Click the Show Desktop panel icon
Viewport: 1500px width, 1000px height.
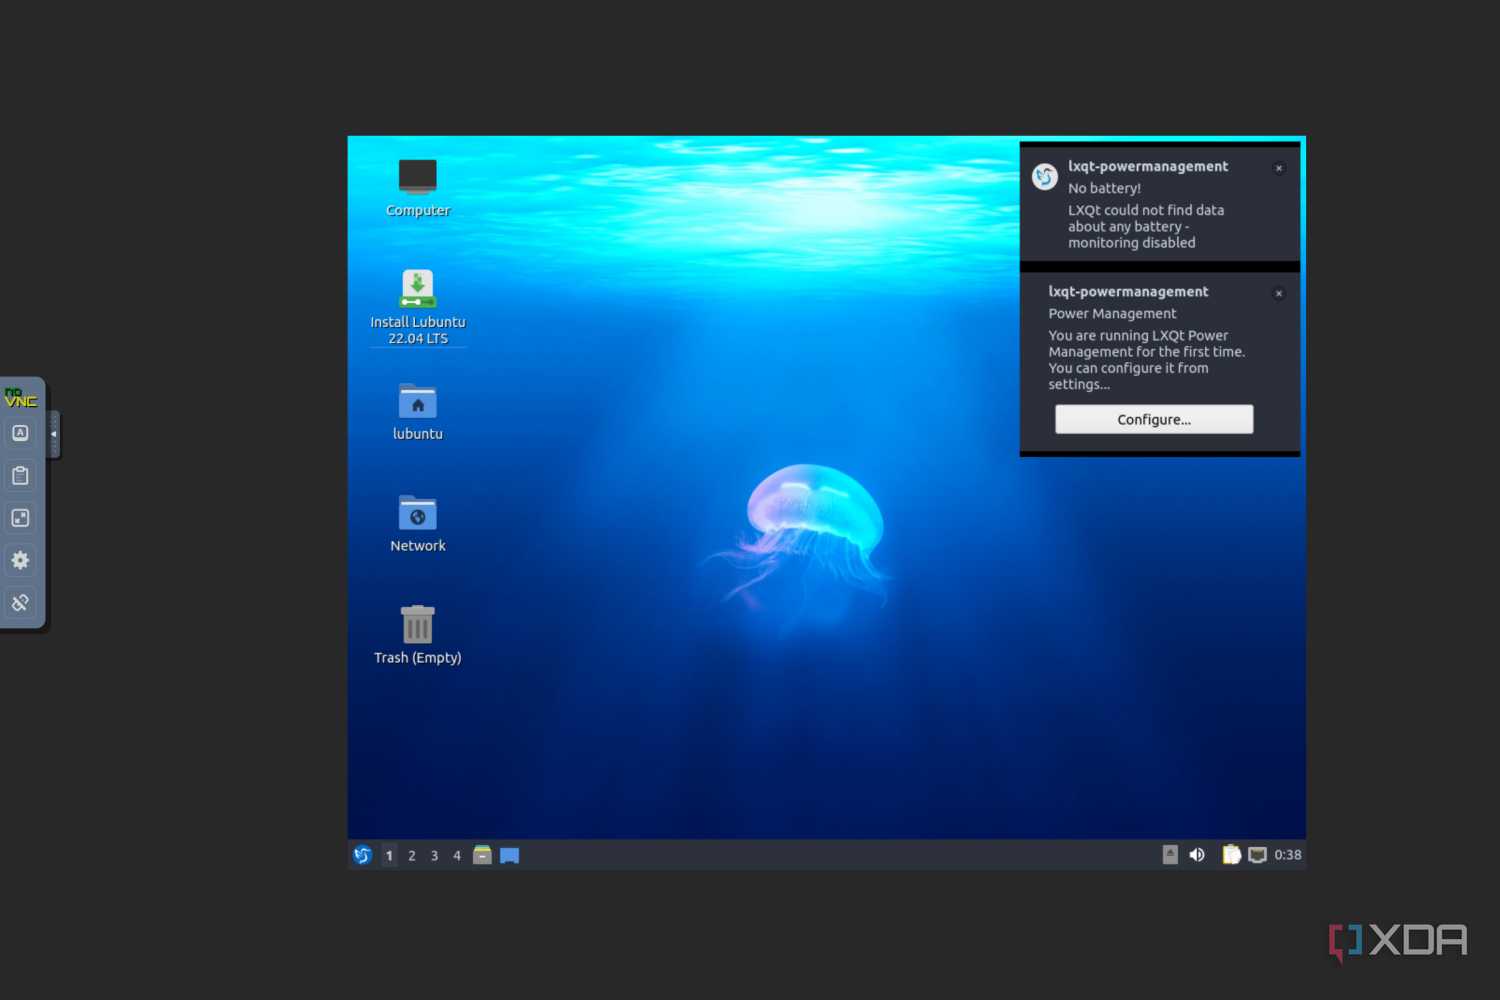[x=510, y=855]
